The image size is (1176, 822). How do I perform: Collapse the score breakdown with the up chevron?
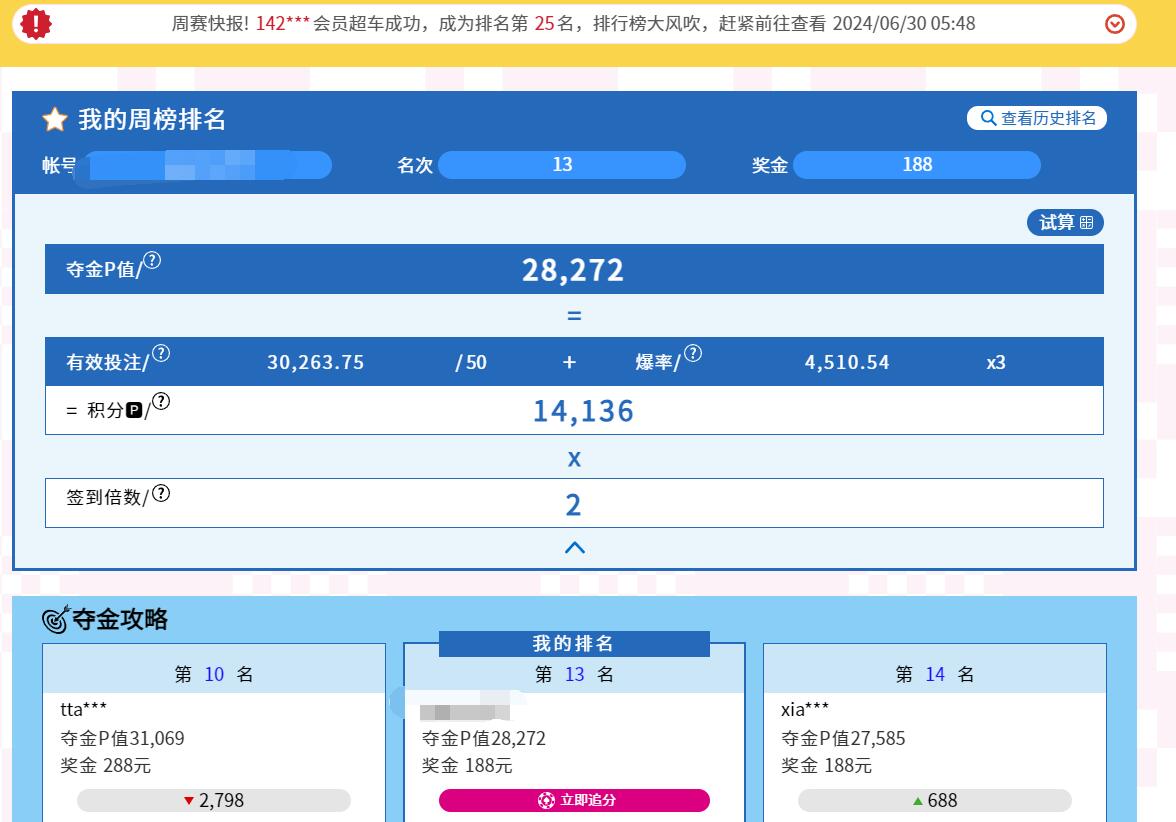pyautogui.click(x=574, y=548)
